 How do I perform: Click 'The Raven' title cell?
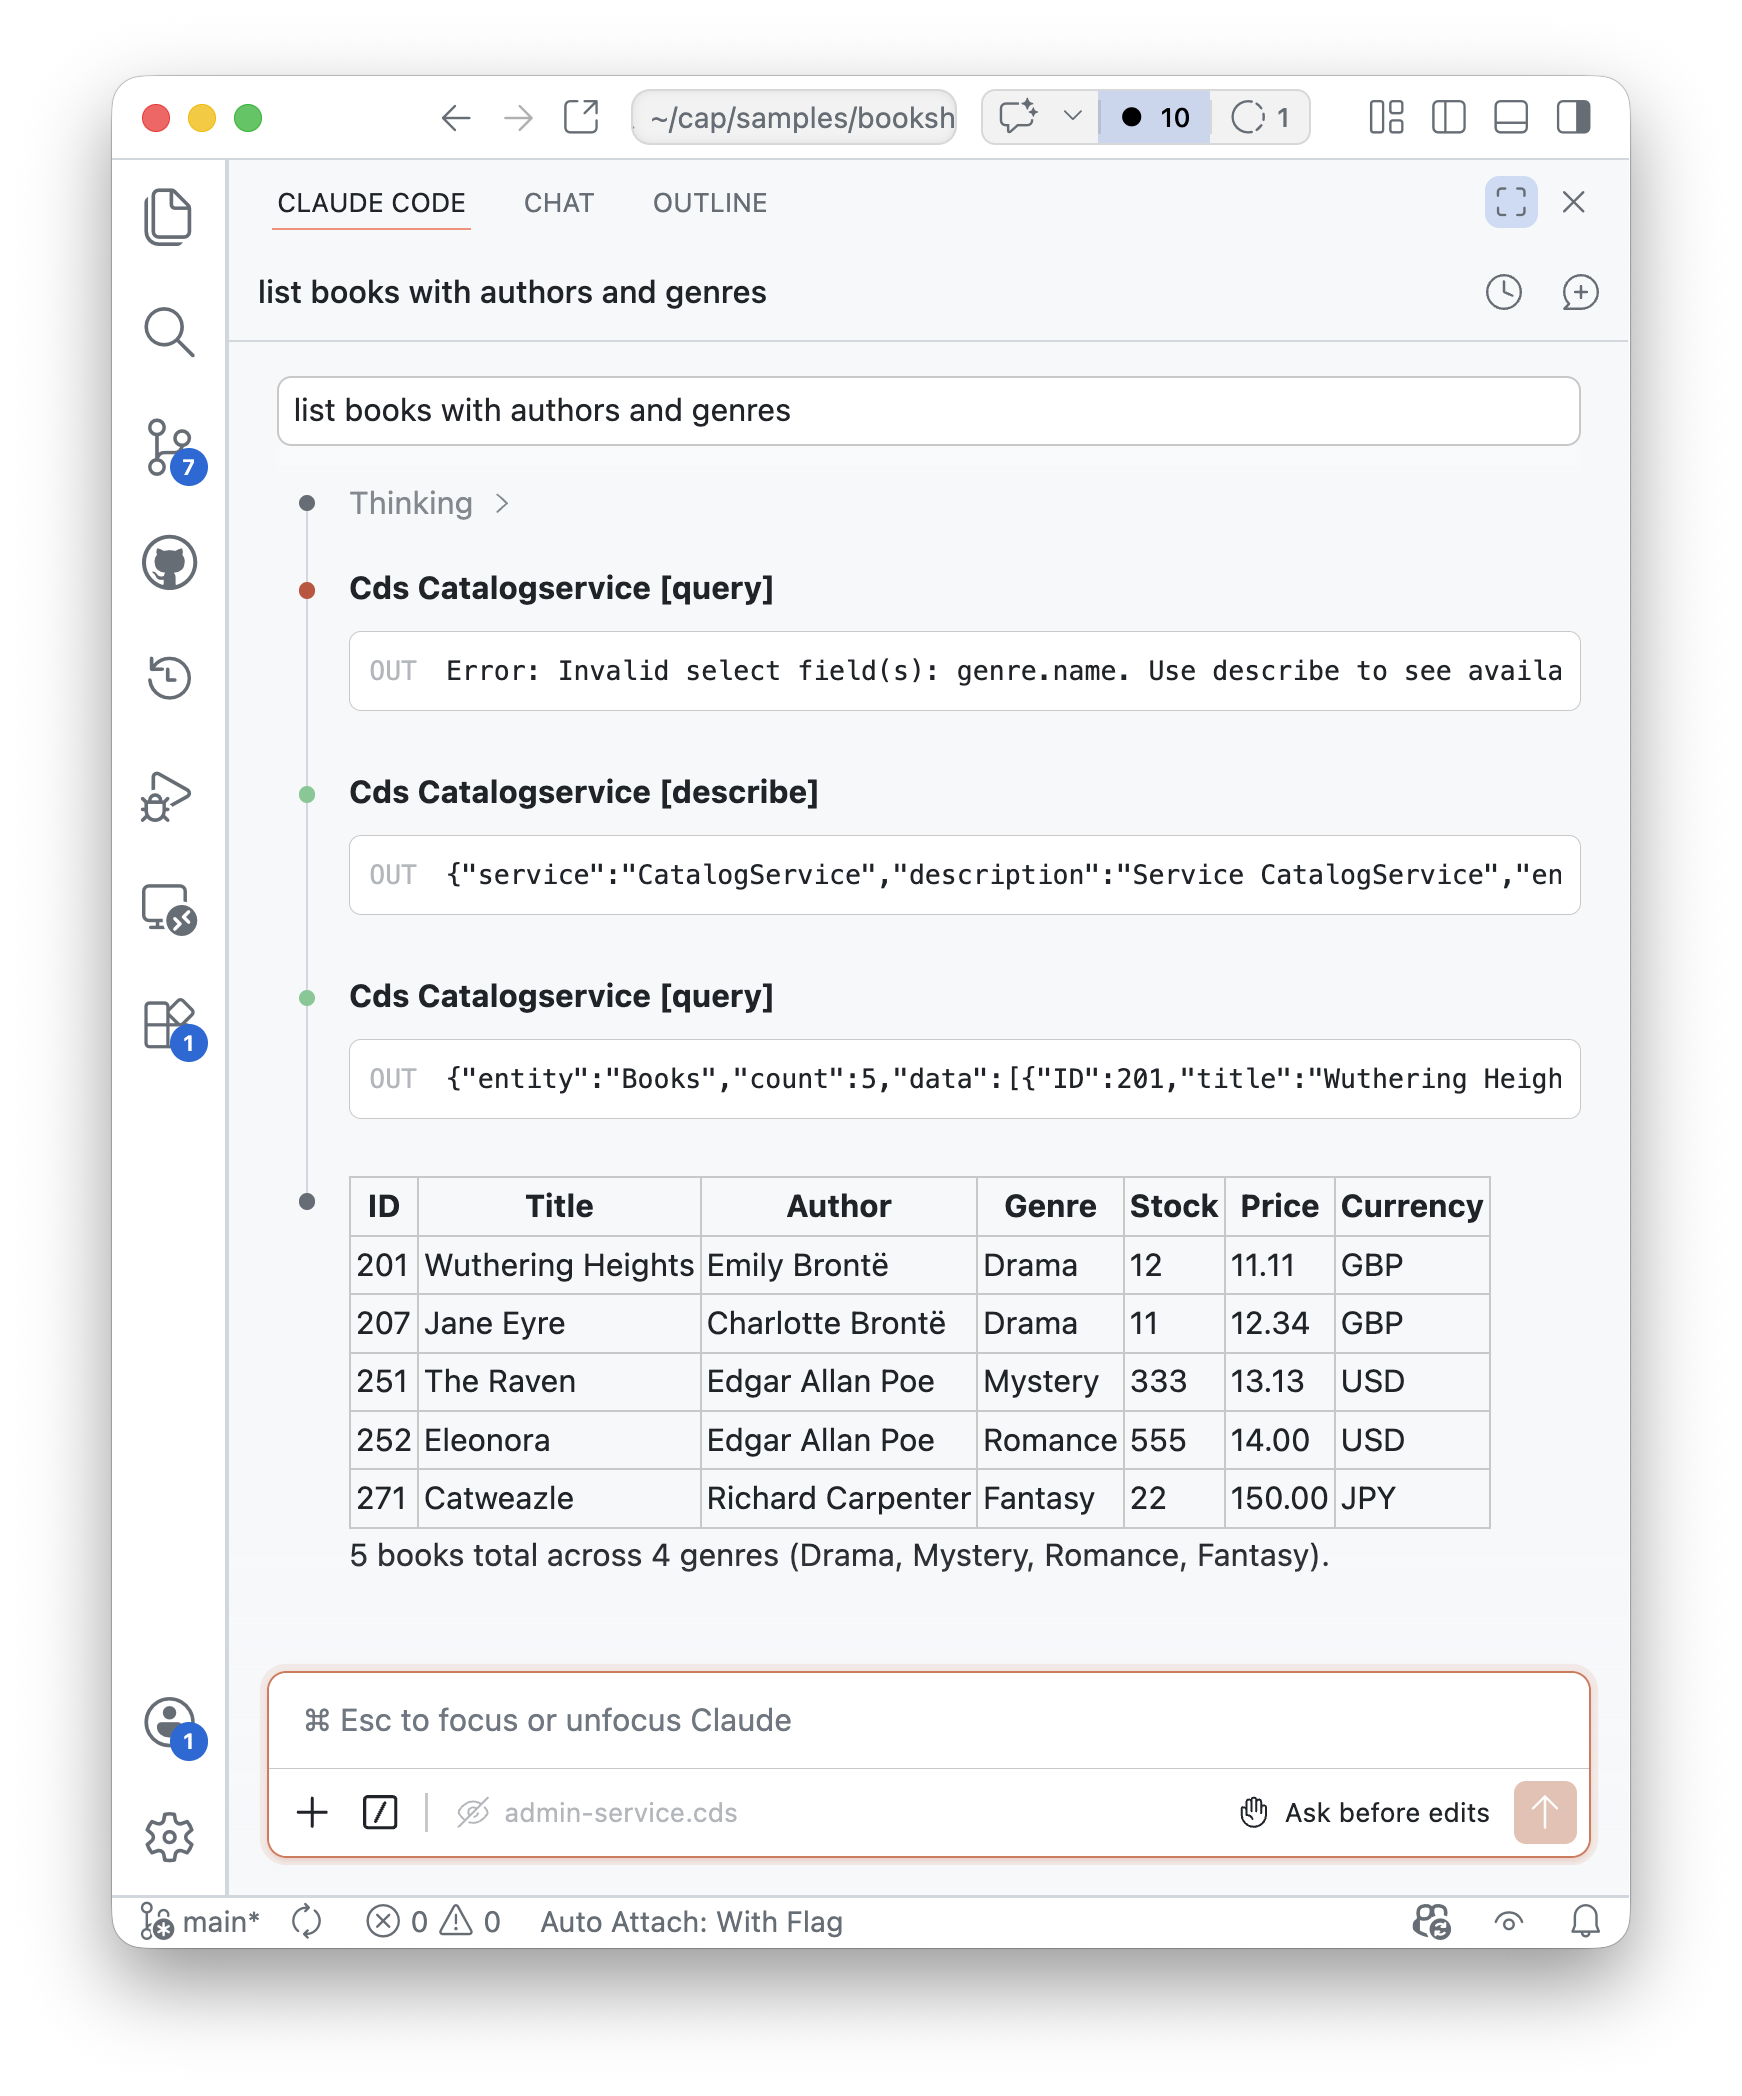coord(559,1381)
